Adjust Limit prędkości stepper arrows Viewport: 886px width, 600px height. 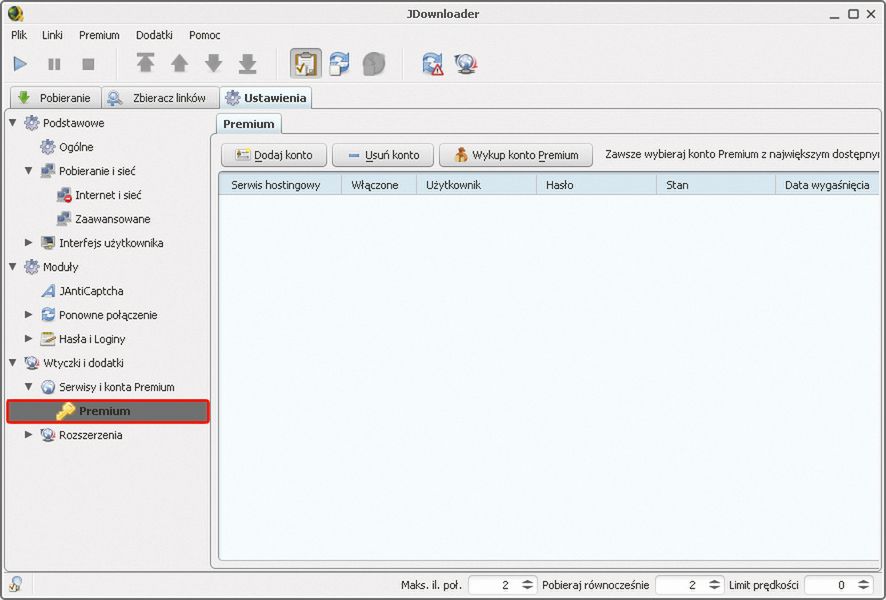point(863,585)
